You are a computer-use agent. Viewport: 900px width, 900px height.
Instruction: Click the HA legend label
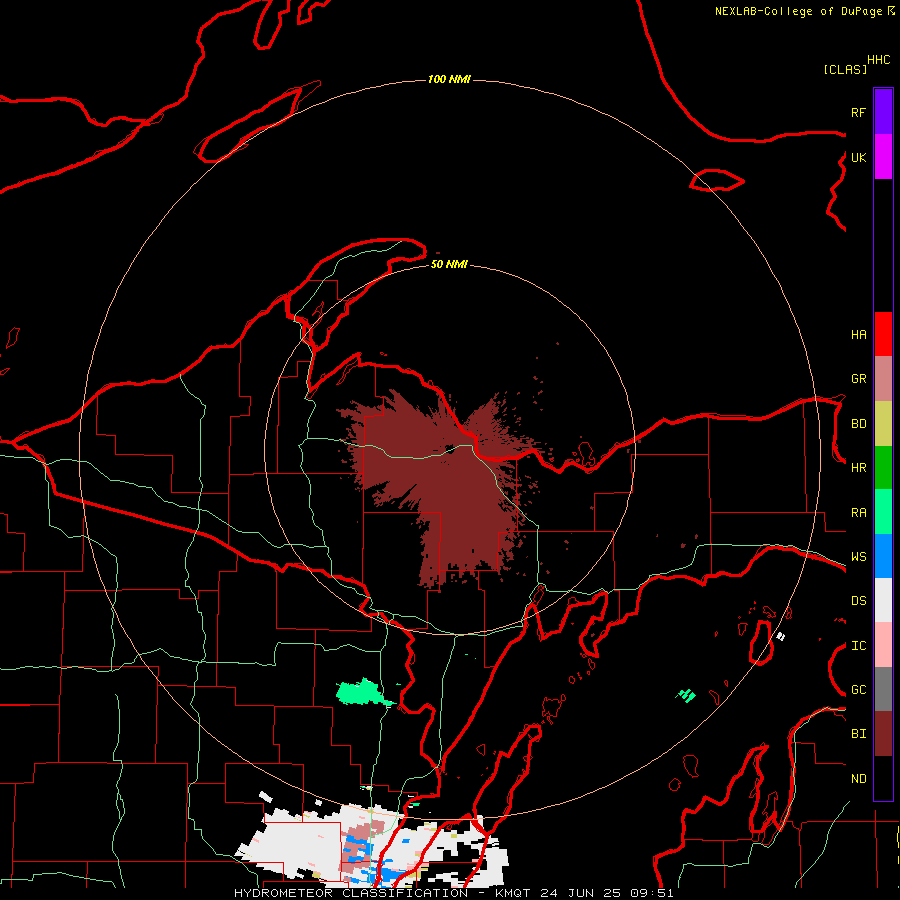point(859,334)
